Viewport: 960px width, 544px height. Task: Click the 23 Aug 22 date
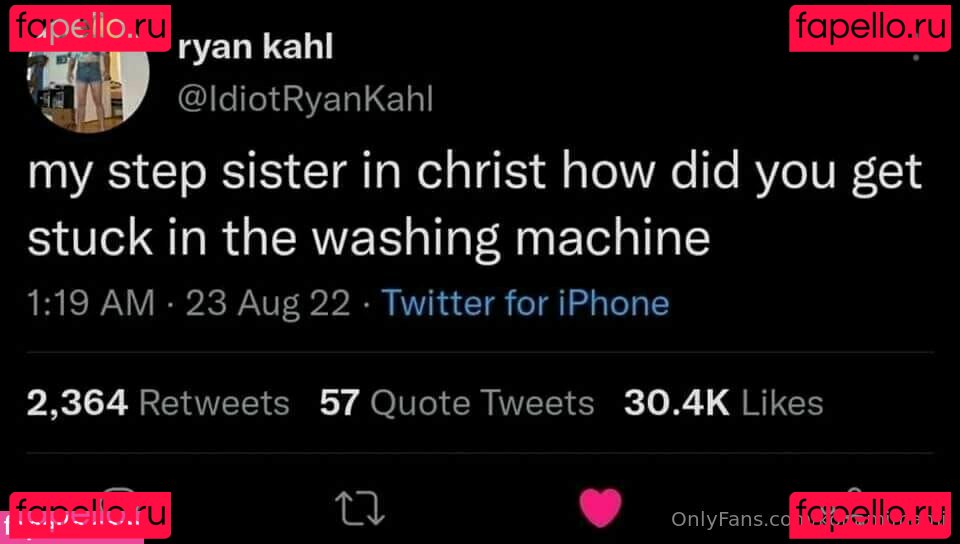268,303
